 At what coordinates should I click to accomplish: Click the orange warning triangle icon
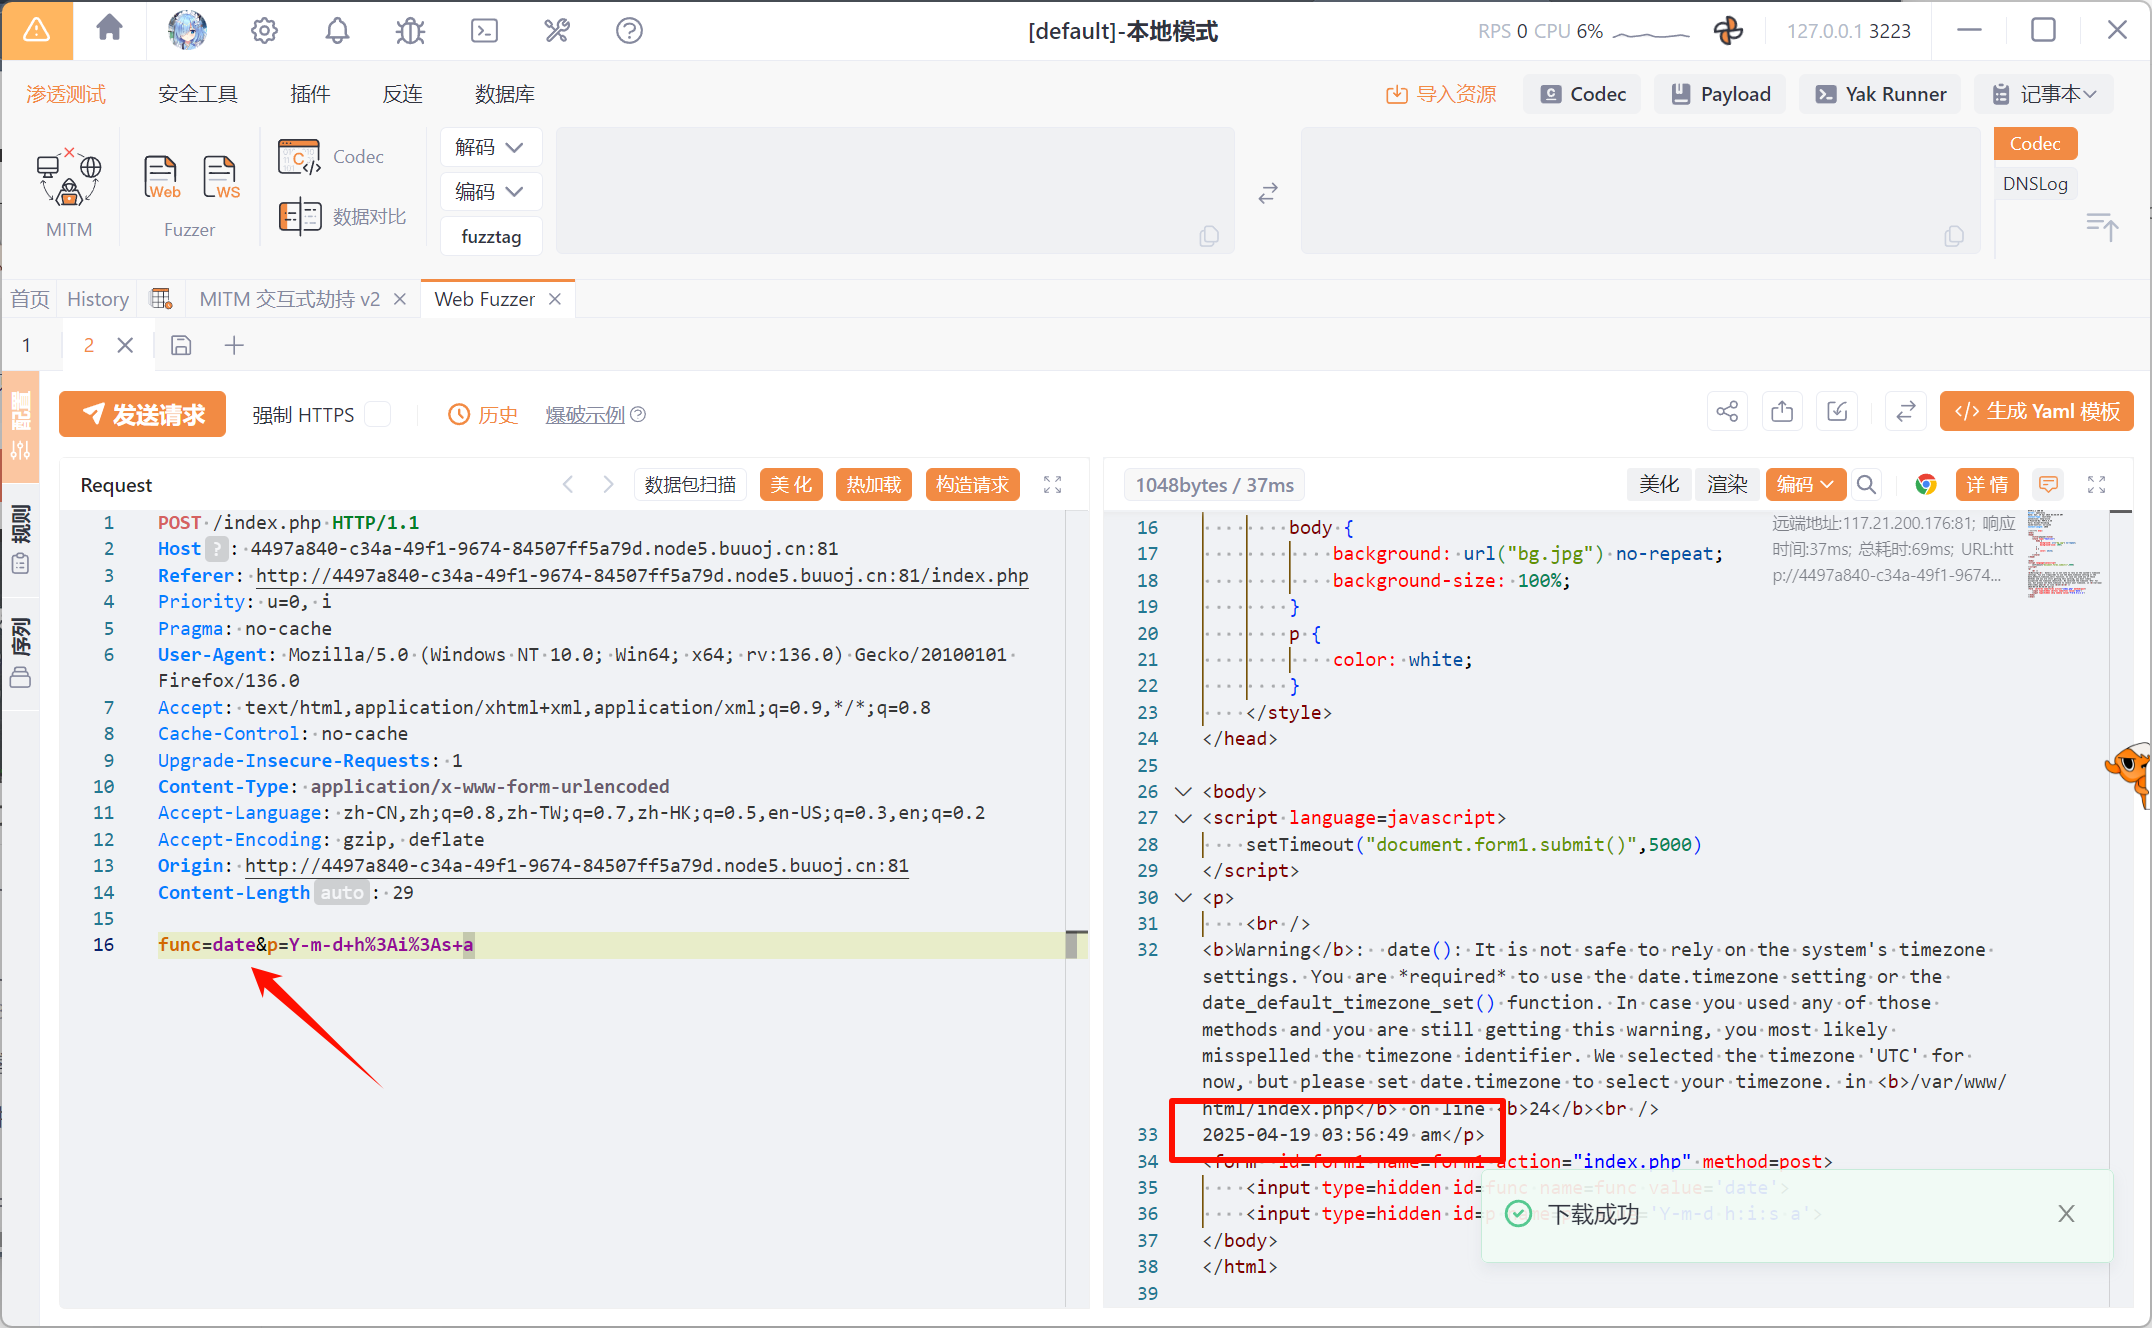point(37,30)
